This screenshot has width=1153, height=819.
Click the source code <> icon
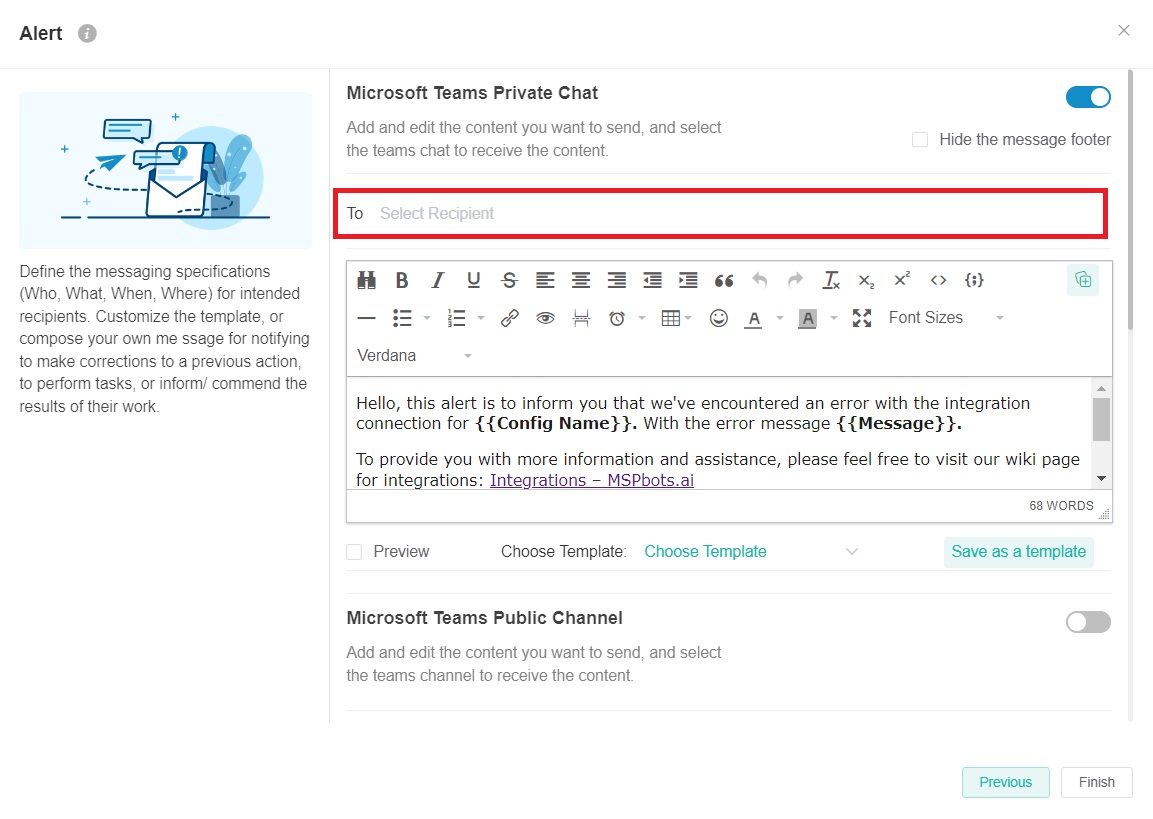tap(938, 281)
